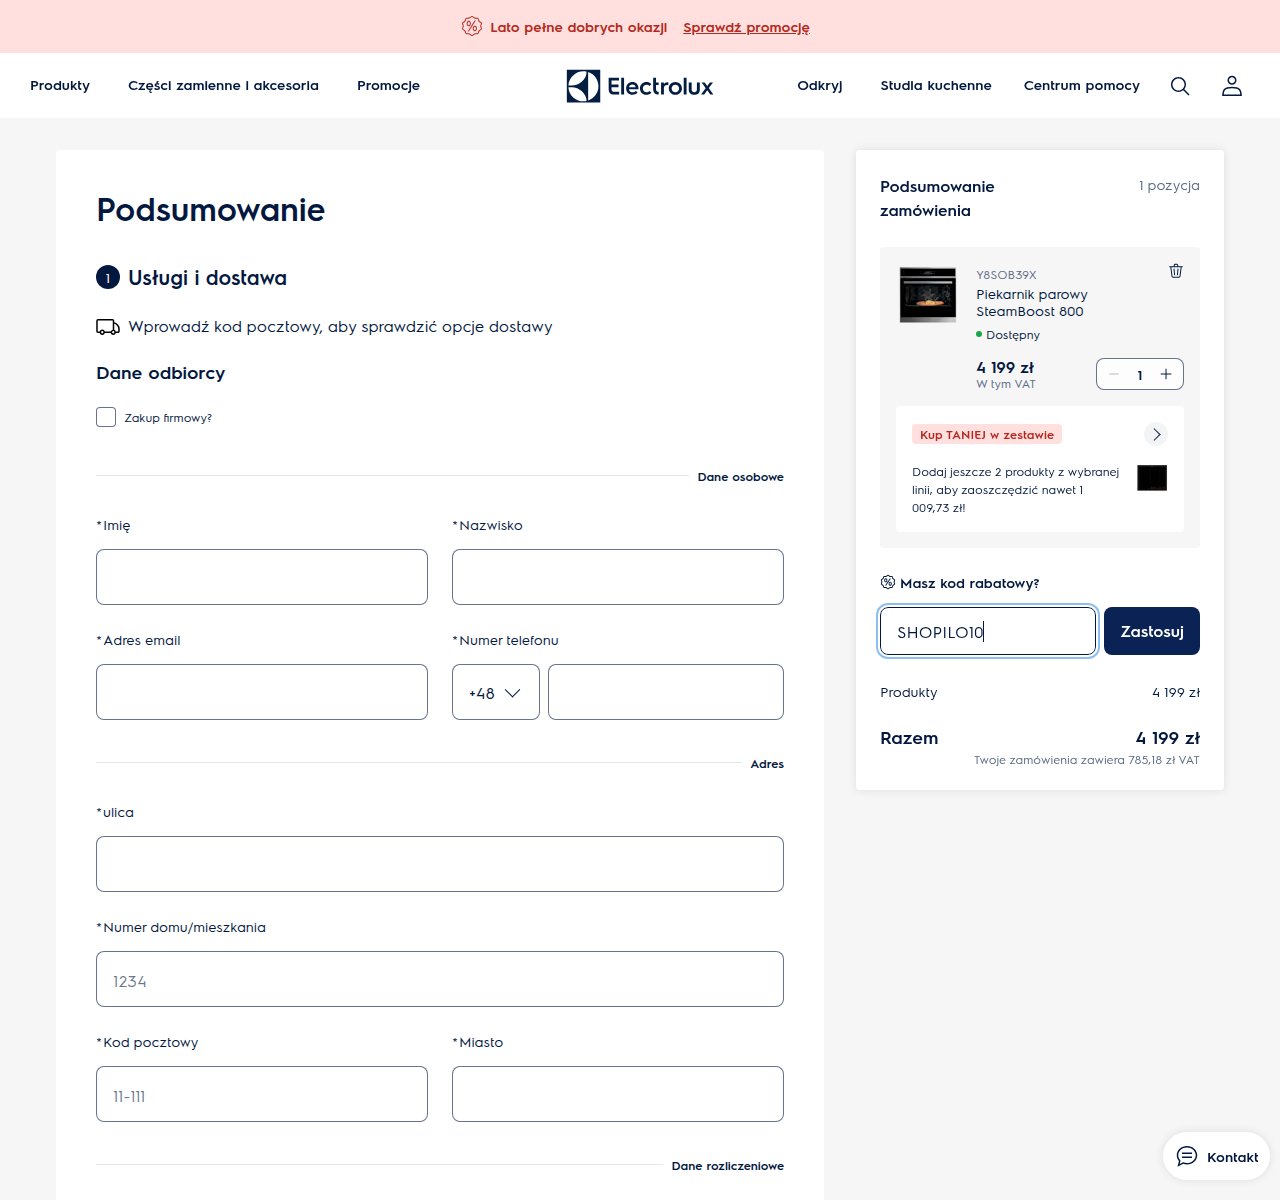Focus the Numer domu/mieszkania field

440,979
